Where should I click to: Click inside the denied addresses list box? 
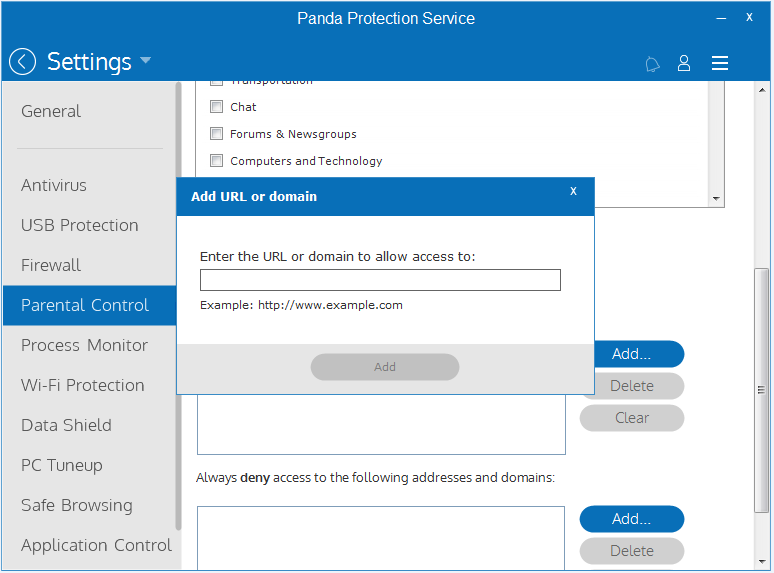pyautogui.click(x=381, y=538)
